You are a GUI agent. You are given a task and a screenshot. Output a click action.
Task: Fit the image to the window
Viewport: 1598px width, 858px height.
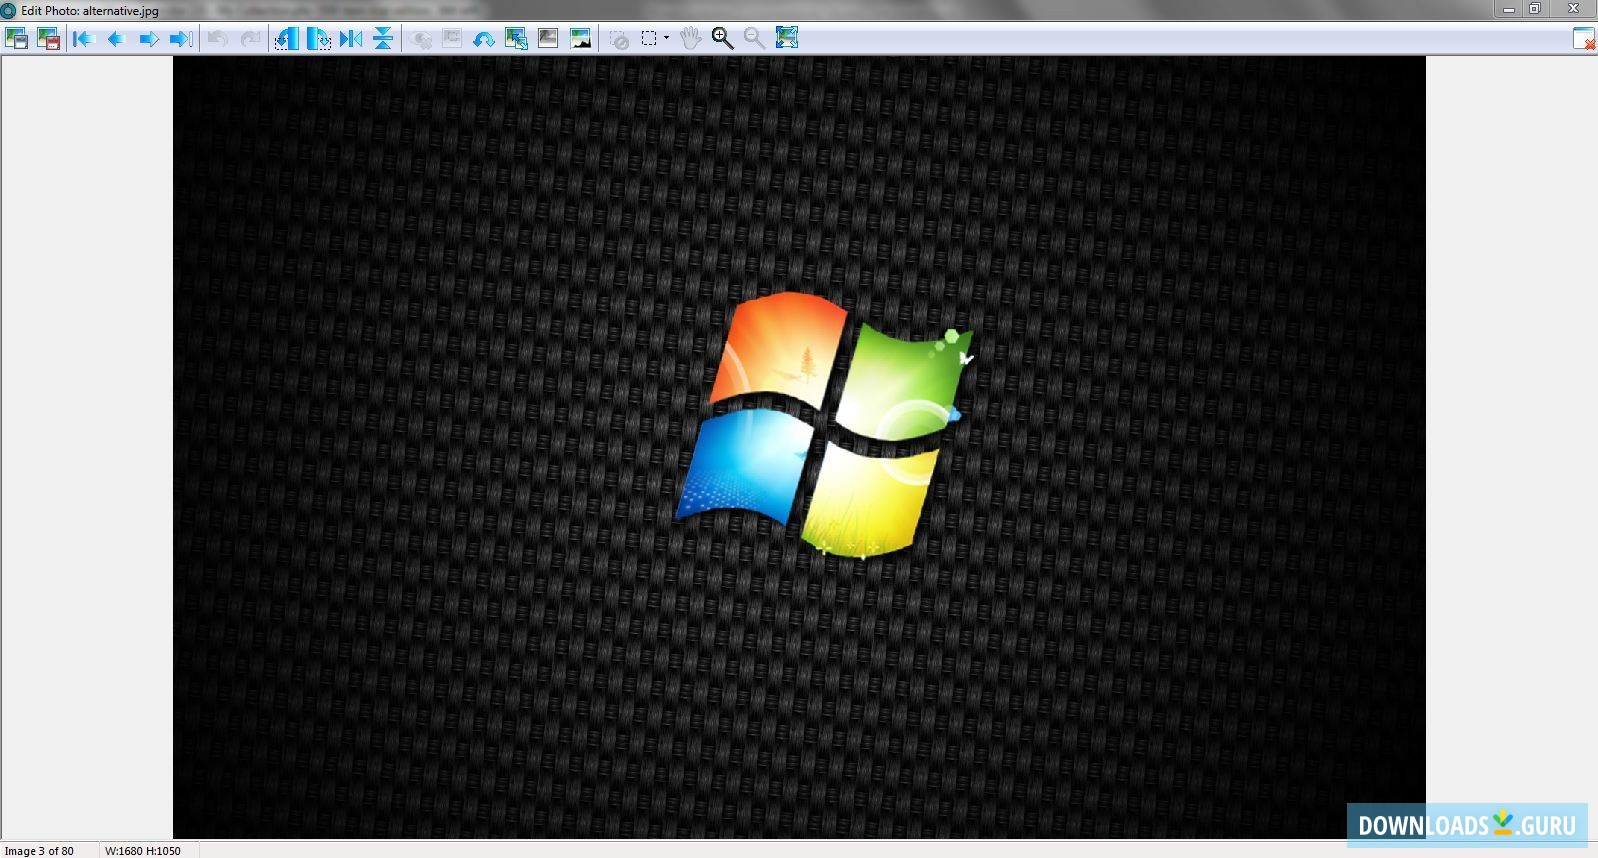[x=787, y=39]
